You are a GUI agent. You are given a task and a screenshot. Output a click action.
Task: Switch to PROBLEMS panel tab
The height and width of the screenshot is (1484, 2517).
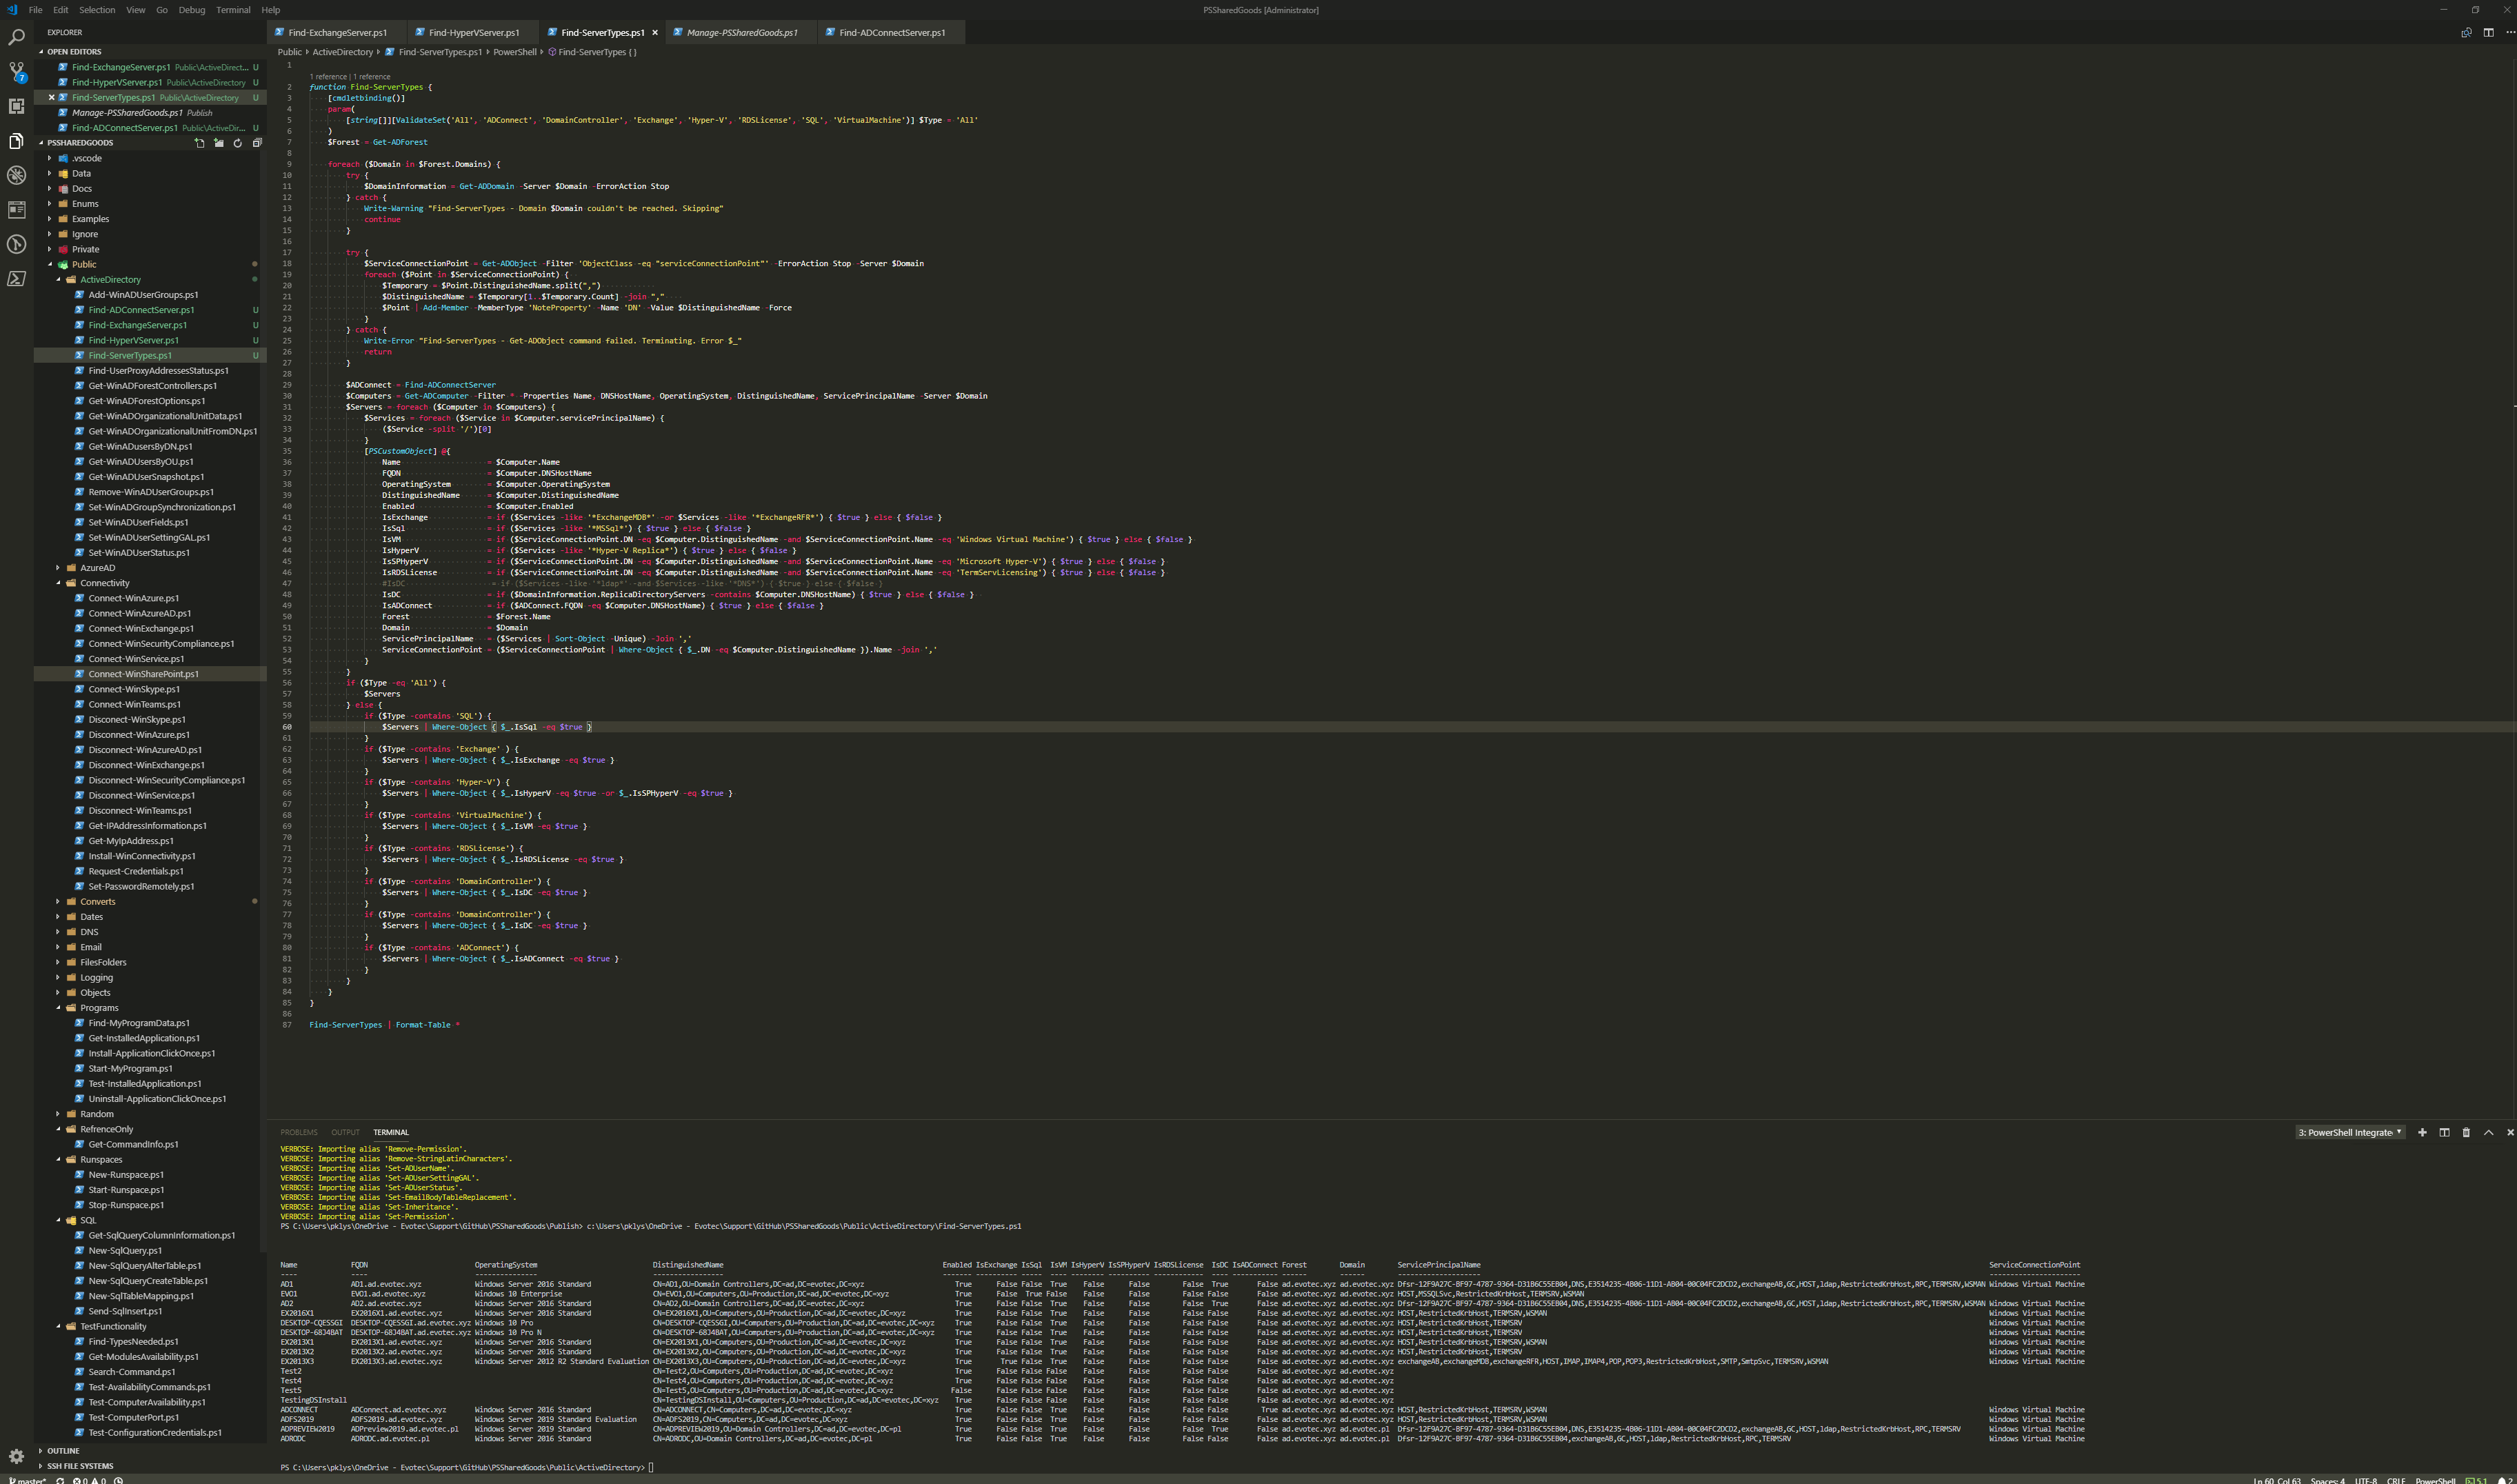[x=299, y=1132]
